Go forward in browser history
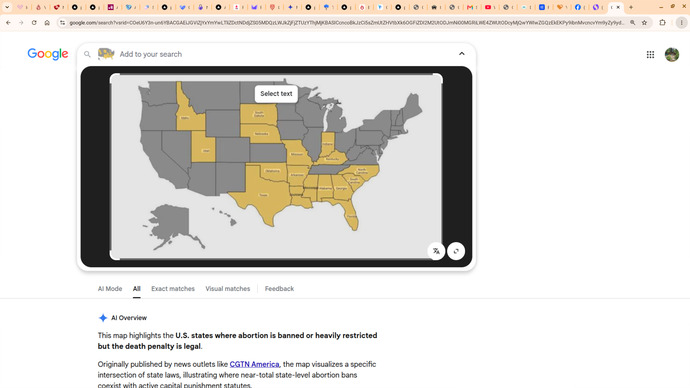 pos(21,22)
